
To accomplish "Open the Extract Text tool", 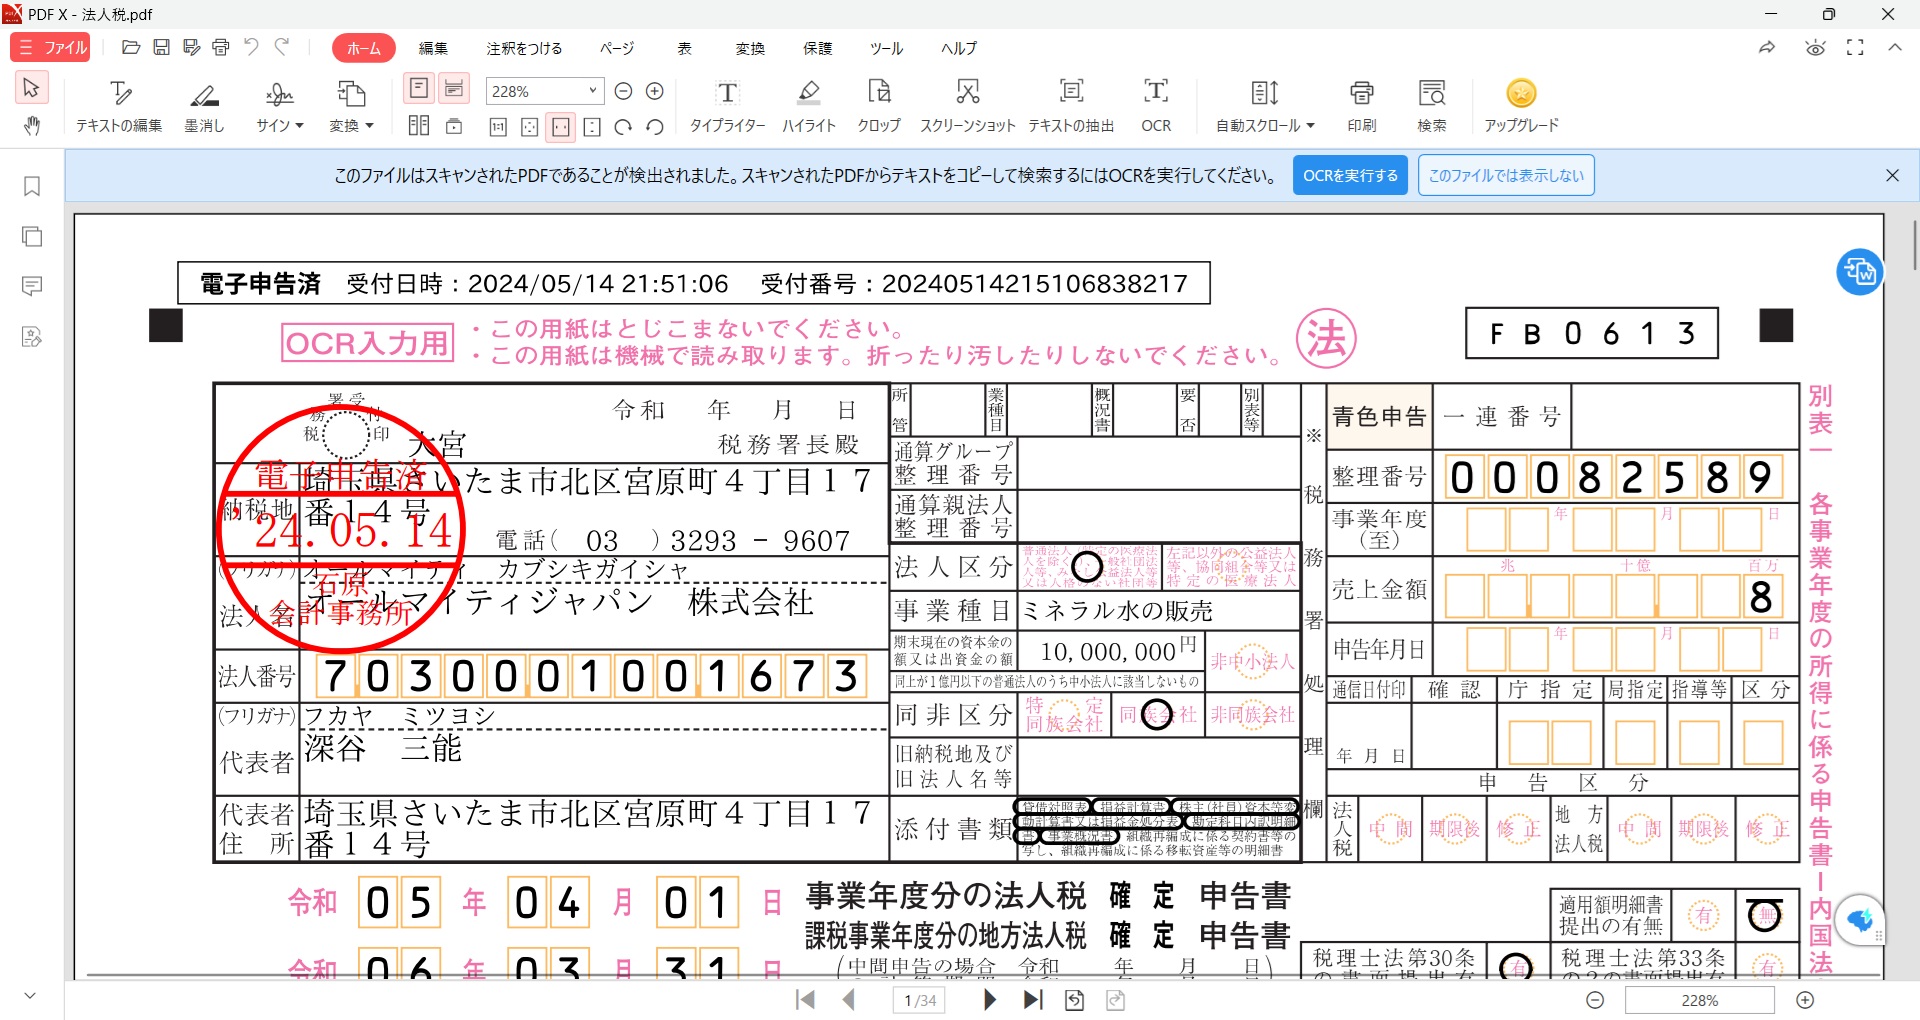I will point(1071,104).
